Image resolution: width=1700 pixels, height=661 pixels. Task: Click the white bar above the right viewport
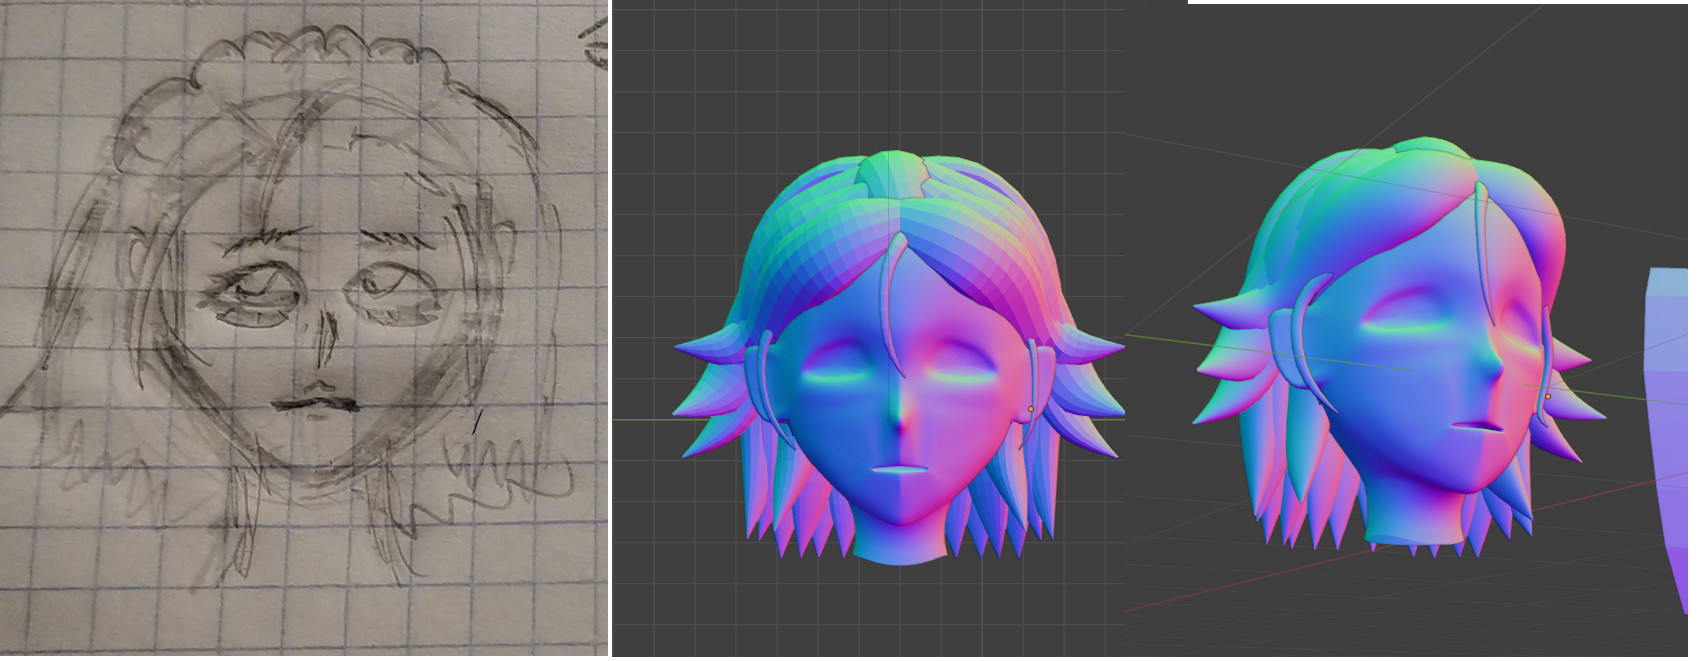pyautogui.click(x=1438, y=2)
